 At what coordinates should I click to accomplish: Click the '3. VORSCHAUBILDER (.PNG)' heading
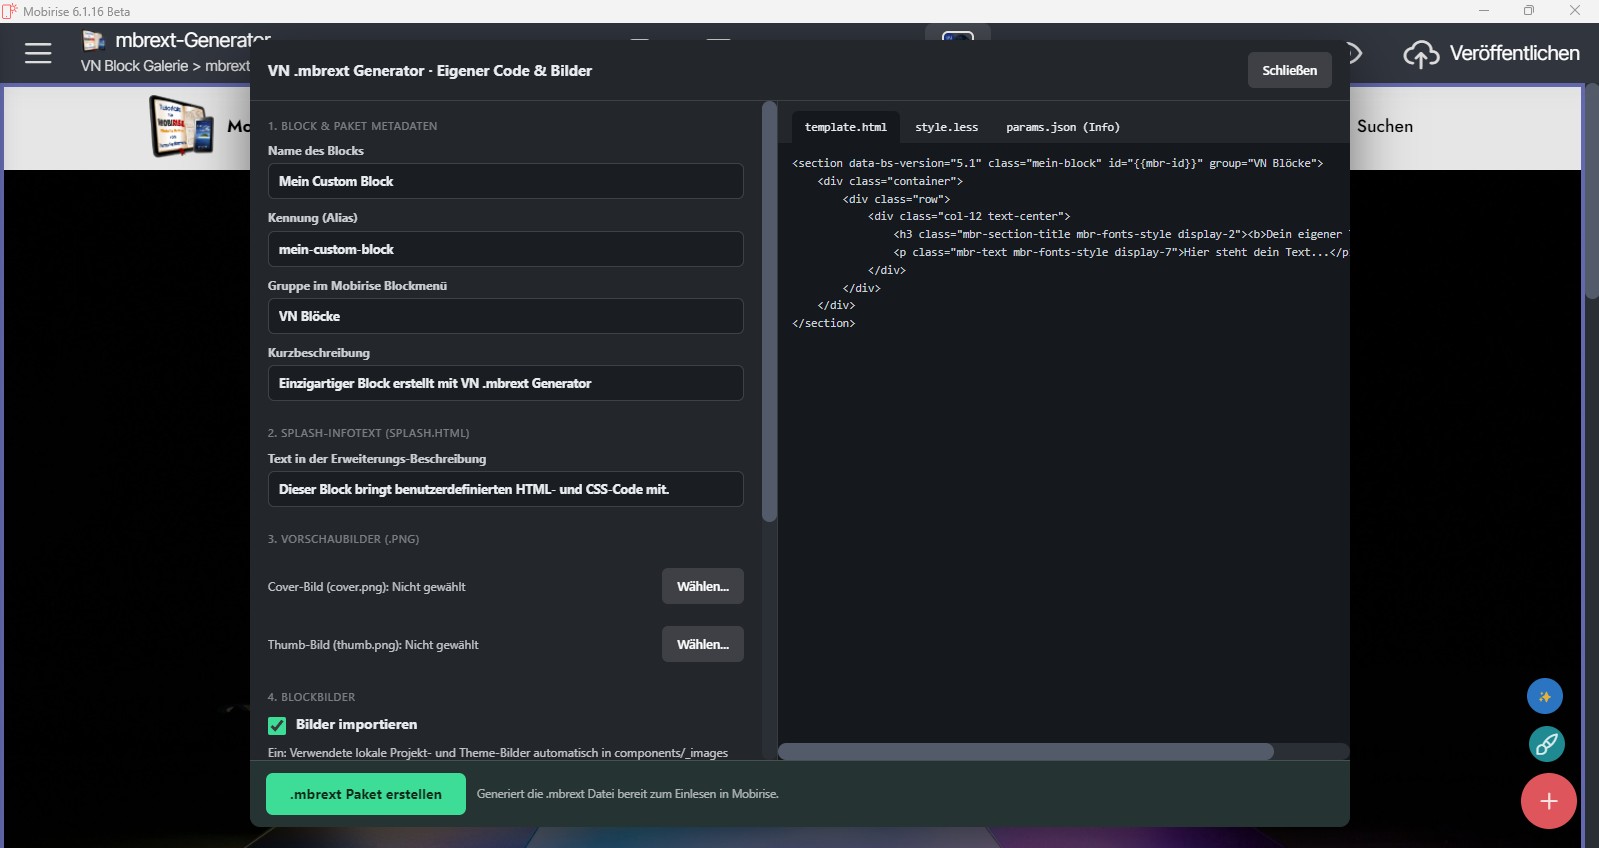click(343, 539)
